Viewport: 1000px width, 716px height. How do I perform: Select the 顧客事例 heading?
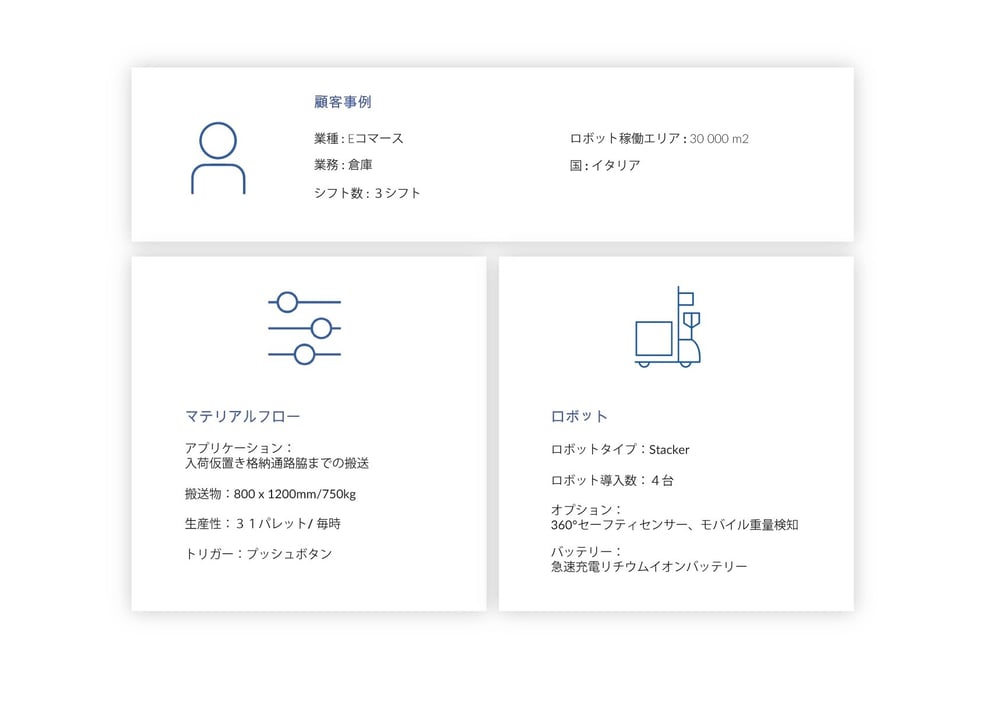pos(342,102)
